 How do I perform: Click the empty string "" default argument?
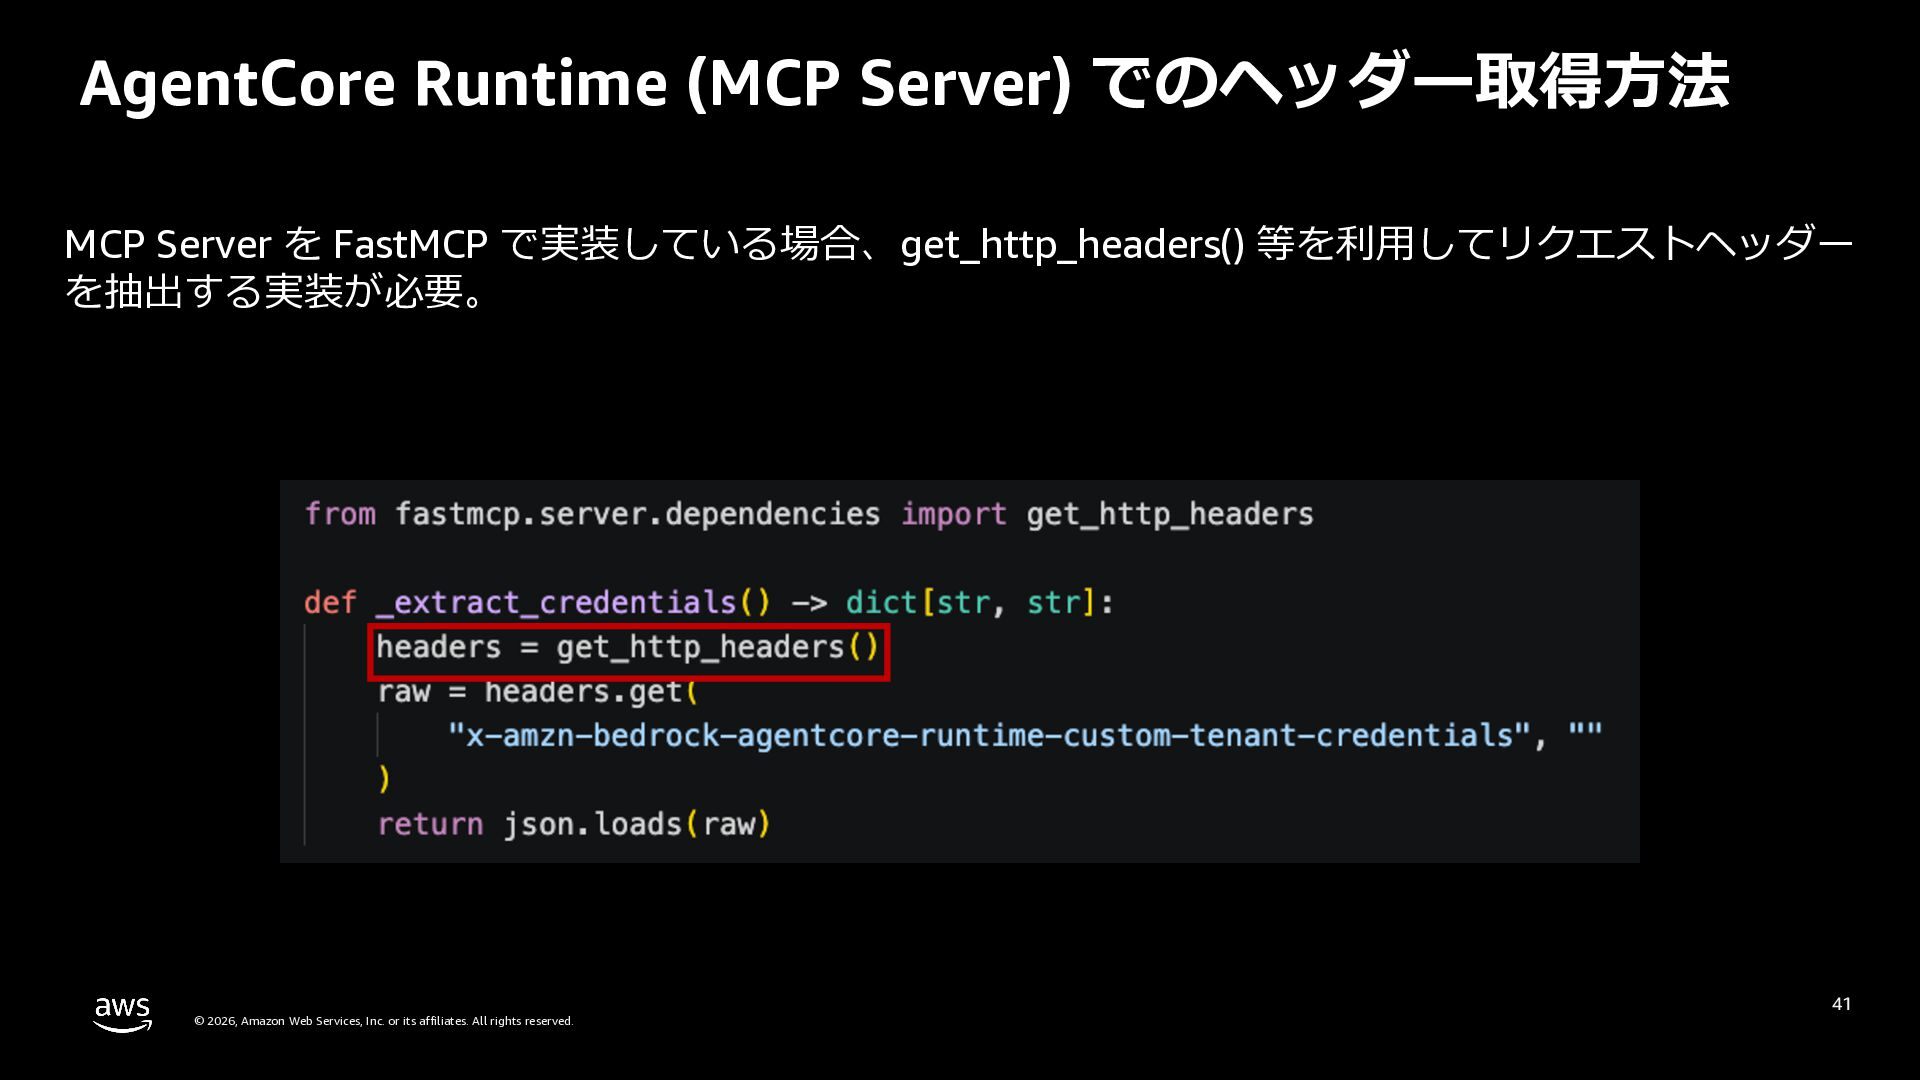point(1585,736)
